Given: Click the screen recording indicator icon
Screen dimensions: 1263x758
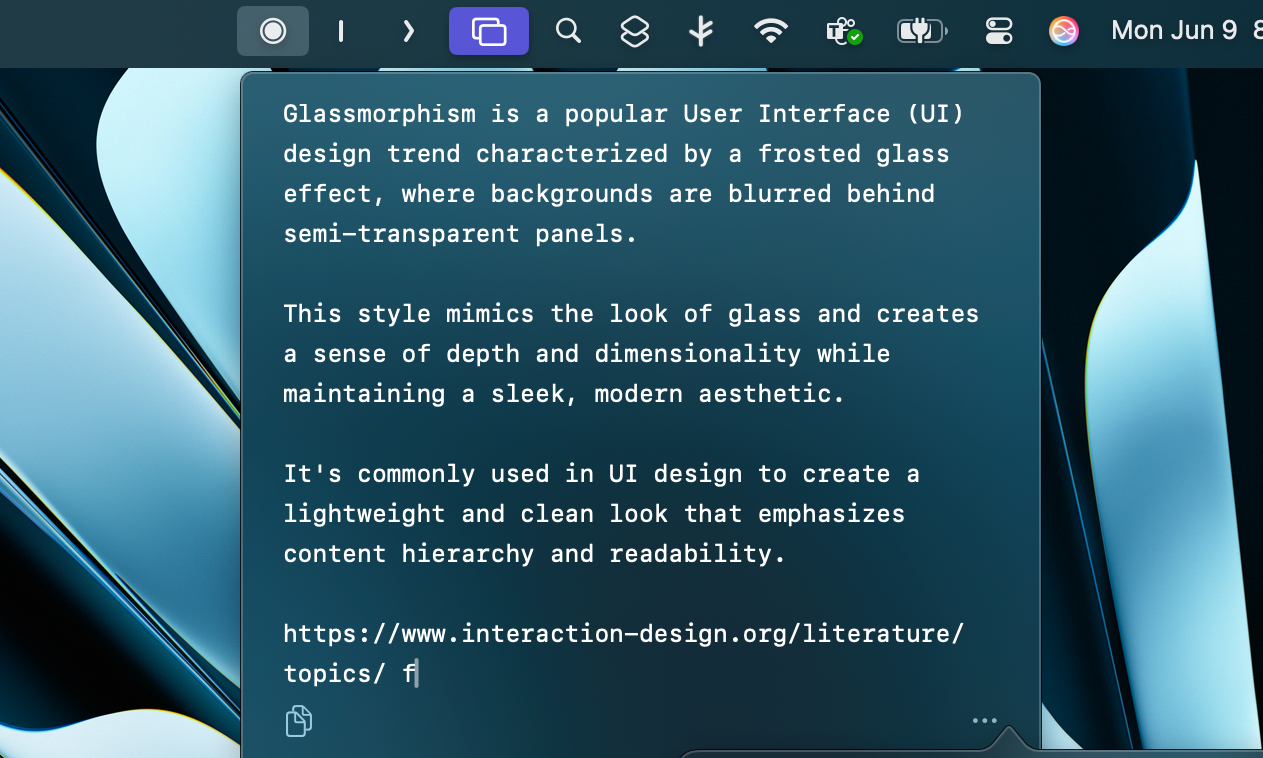Looking at the screenshot, I should (x=273, y=30).
